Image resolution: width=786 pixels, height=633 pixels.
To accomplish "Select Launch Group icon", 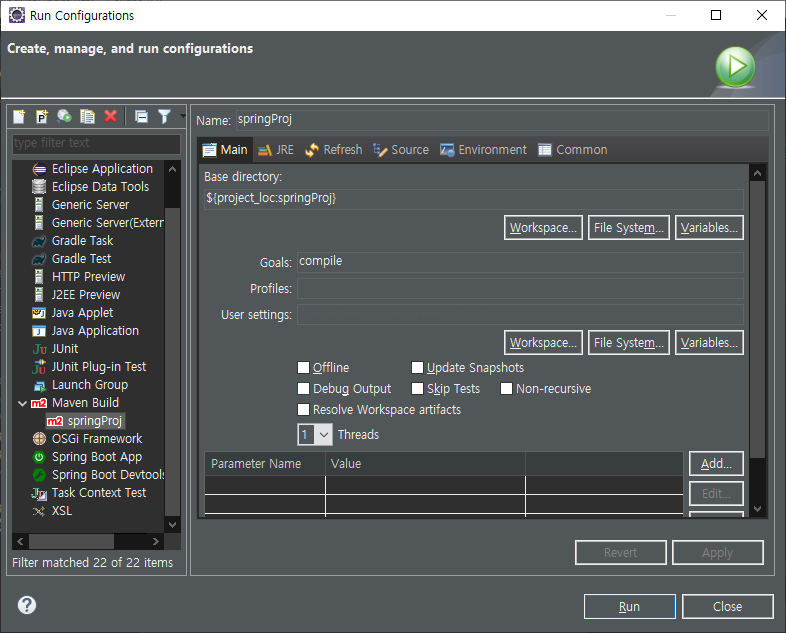I will coord(40,385).
